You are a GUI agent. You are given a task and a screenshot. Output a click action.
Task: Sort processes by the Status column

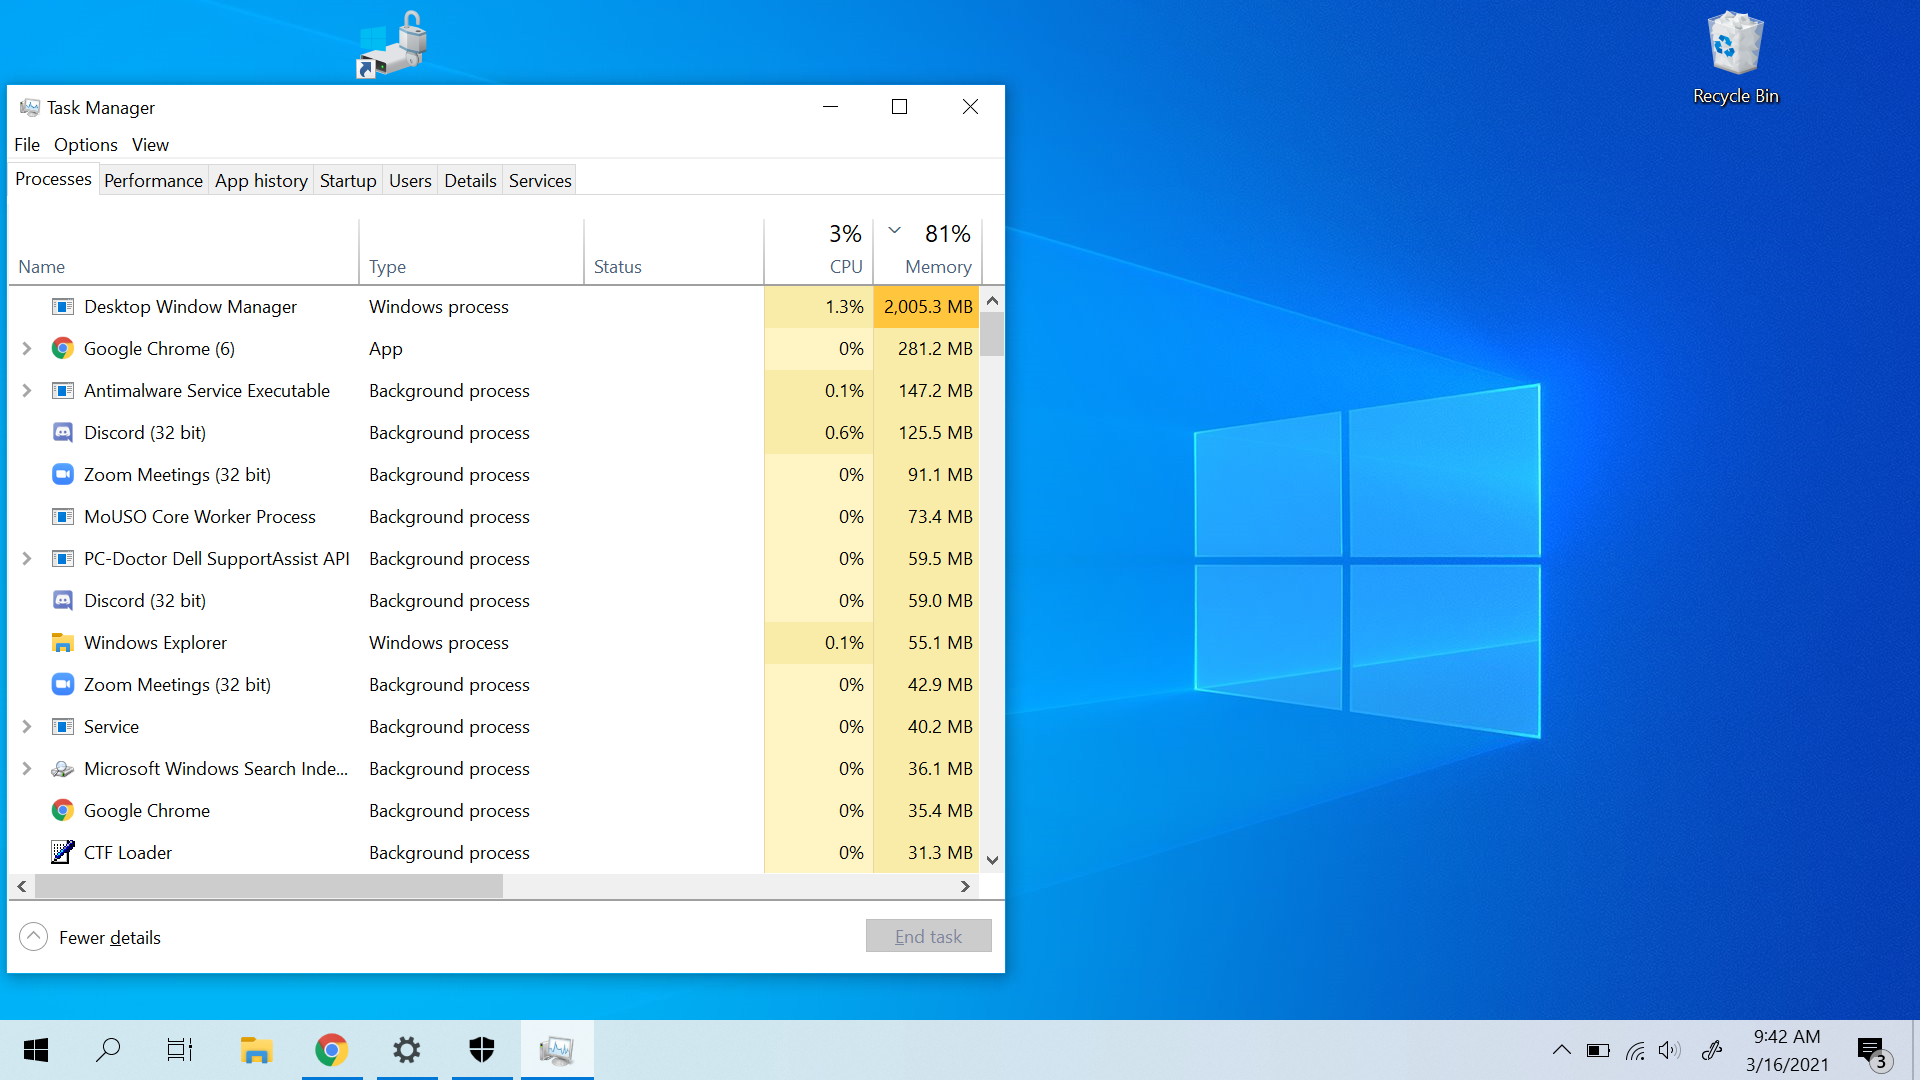click(674, 252)
